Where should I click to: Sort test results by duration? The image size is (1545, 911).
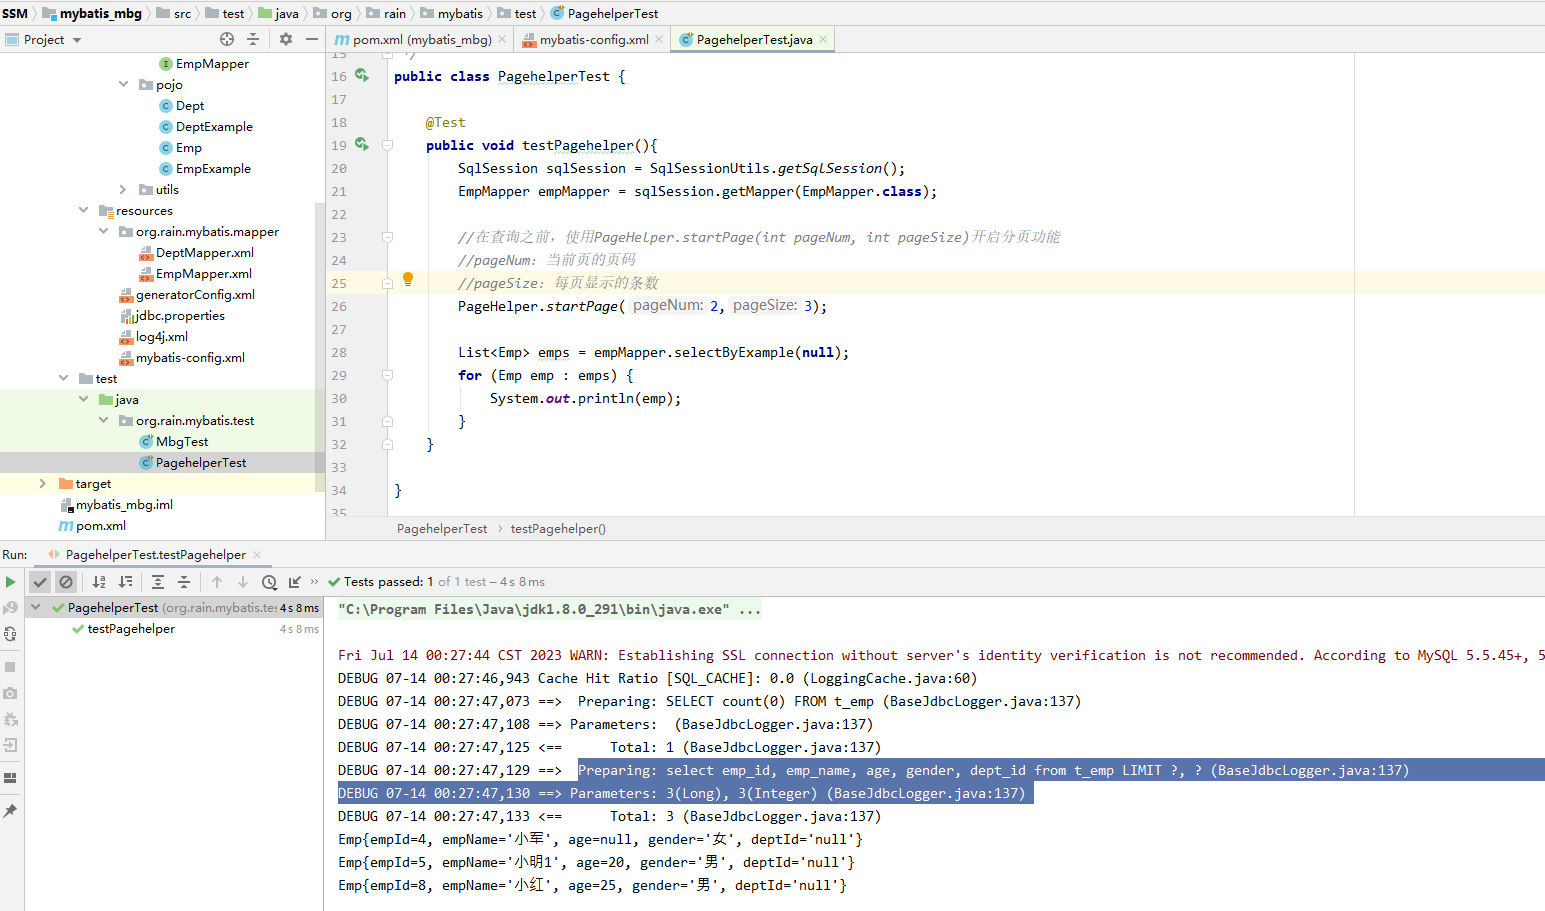coord(125,582)
